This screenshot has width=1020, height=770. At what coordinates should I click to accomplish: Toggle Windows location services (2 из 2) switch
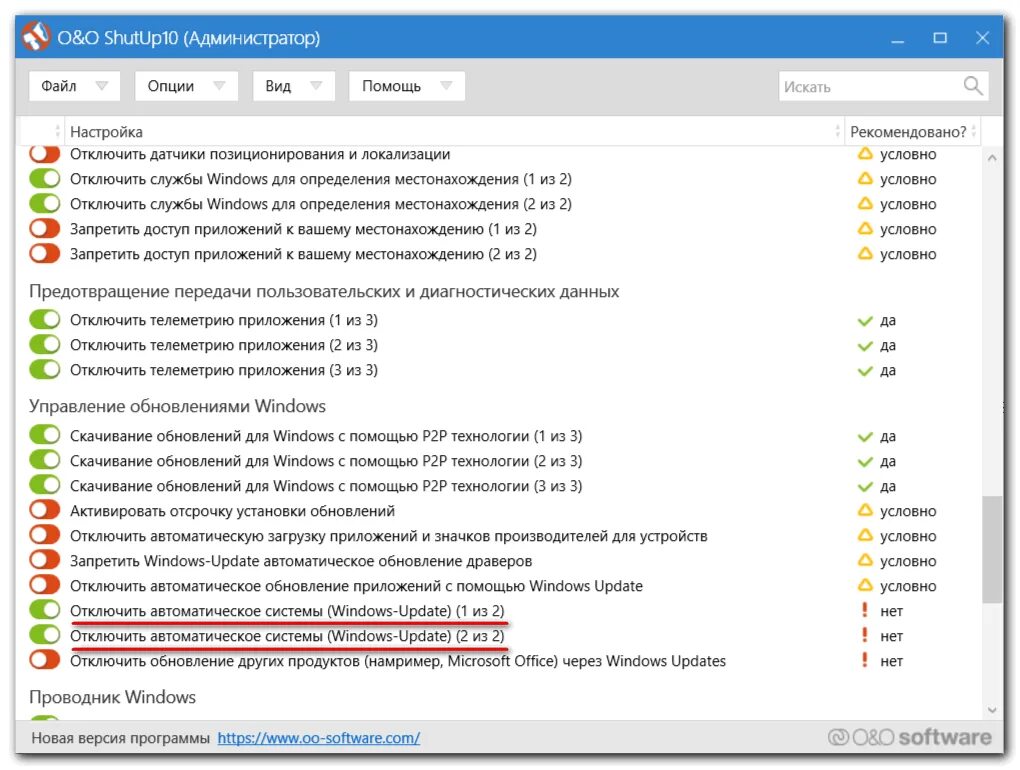(x=44, y=204)
